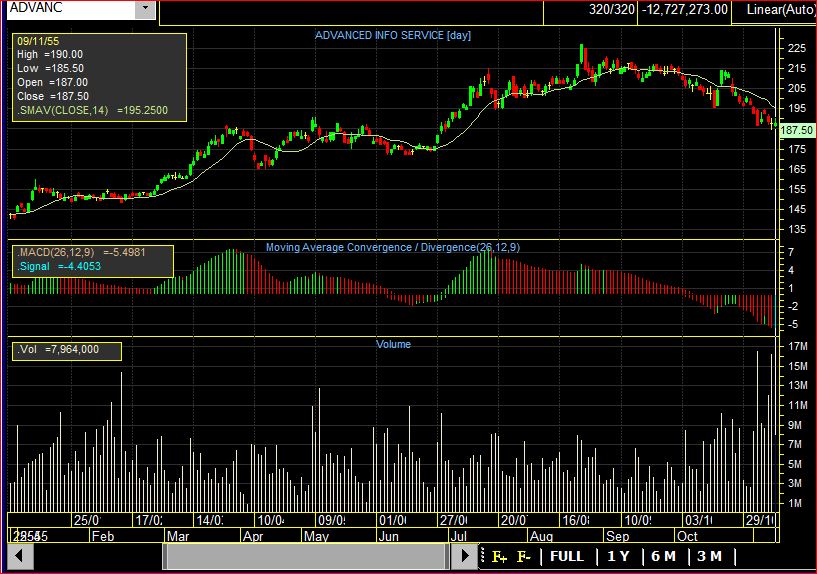Click the 205 price axis label
817x574 pixels.
[797, 89]
